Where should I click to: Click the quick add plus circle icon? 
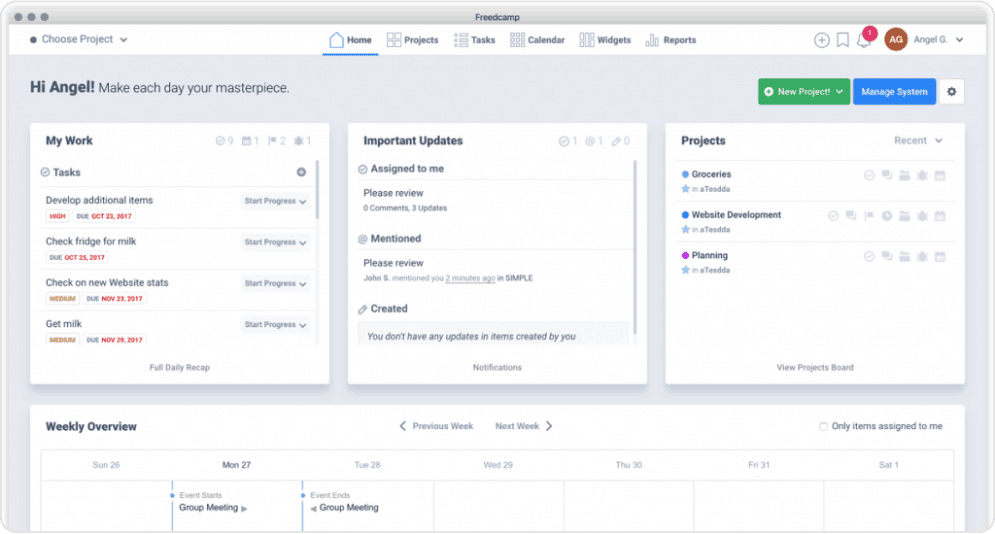click(x=821, y=40)
